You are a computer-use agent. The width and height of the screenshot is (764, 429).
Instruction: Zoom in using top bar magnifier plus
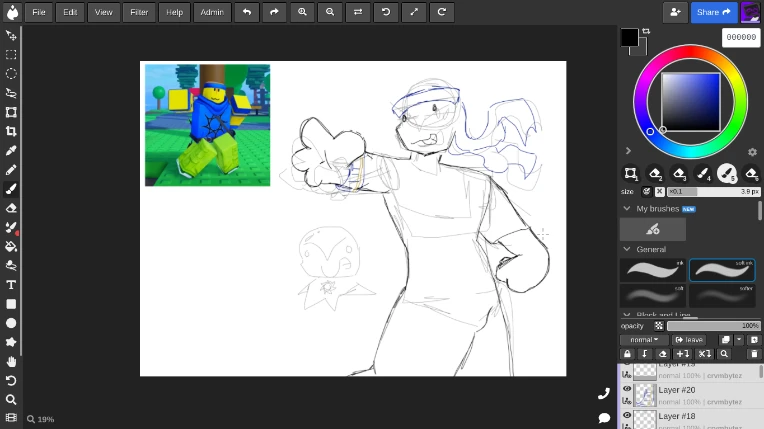point(302,12)
